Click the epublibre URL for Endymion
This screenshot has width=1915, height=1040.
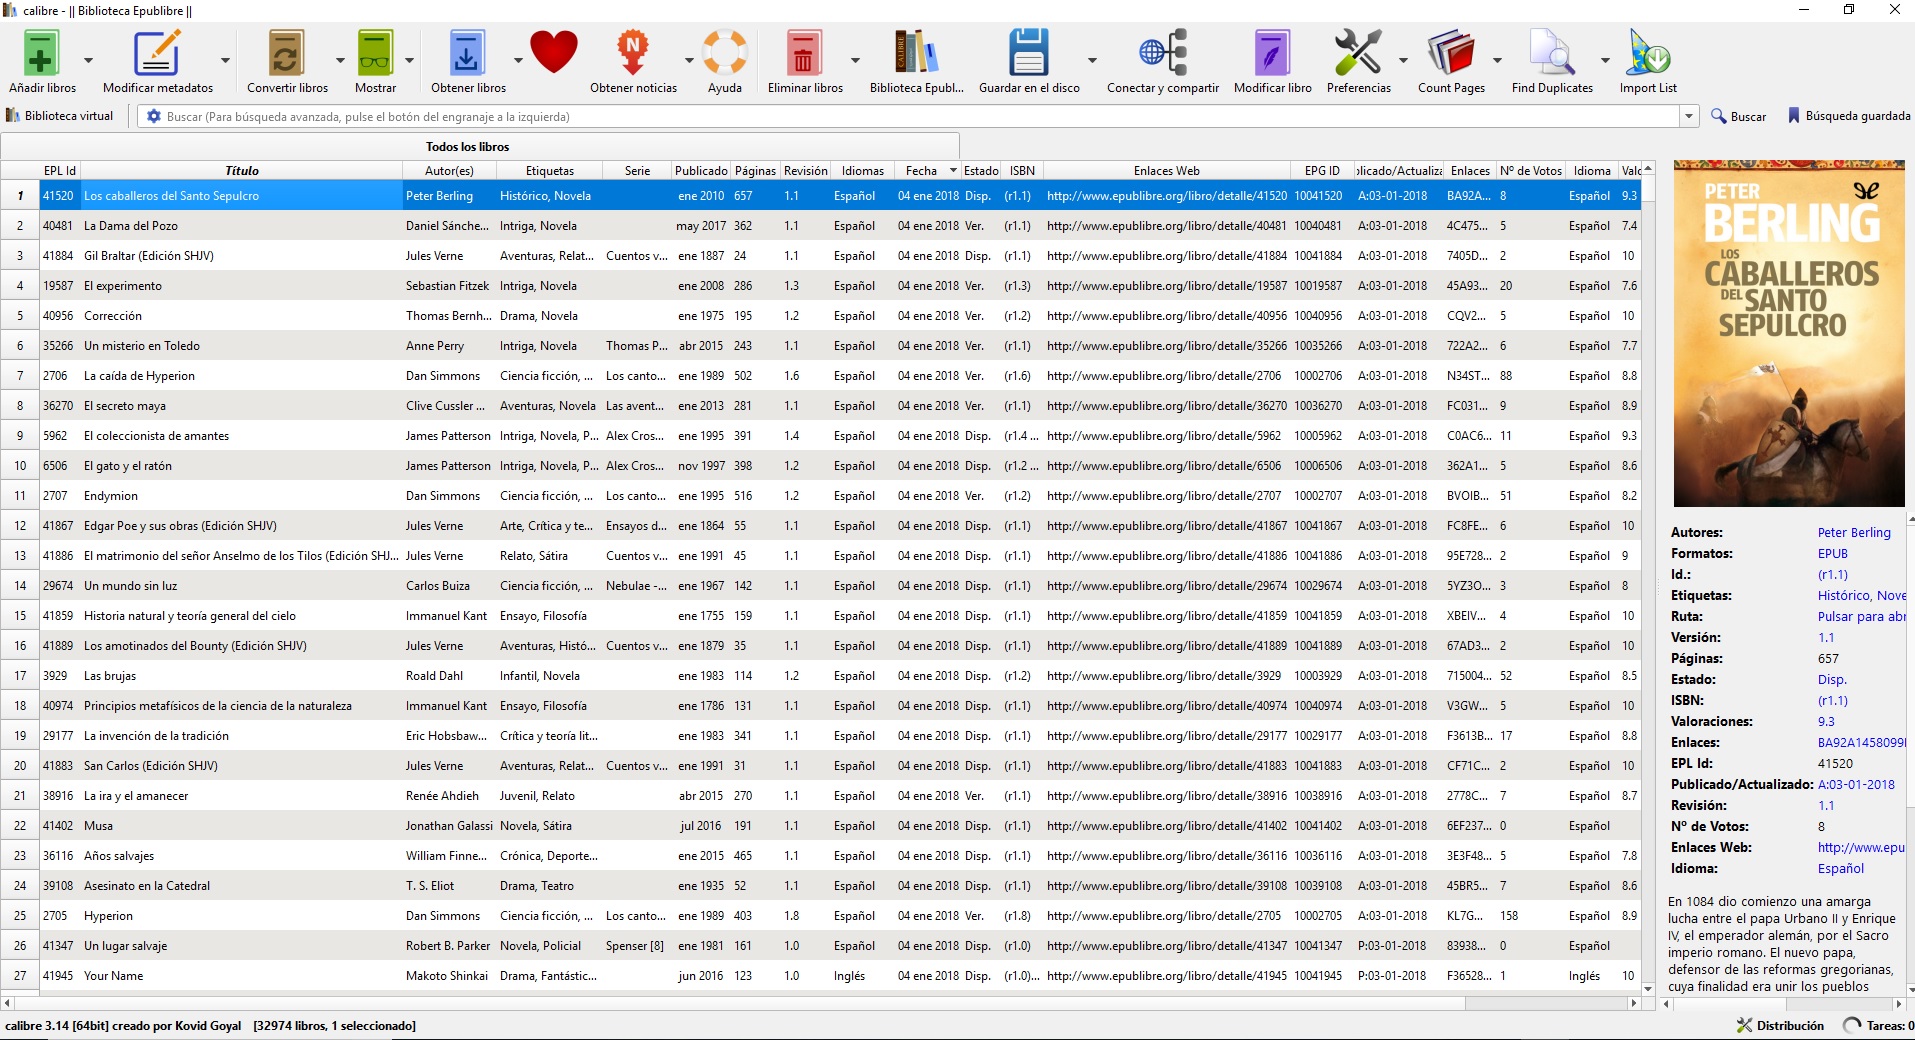click(x=1163, y=496)
